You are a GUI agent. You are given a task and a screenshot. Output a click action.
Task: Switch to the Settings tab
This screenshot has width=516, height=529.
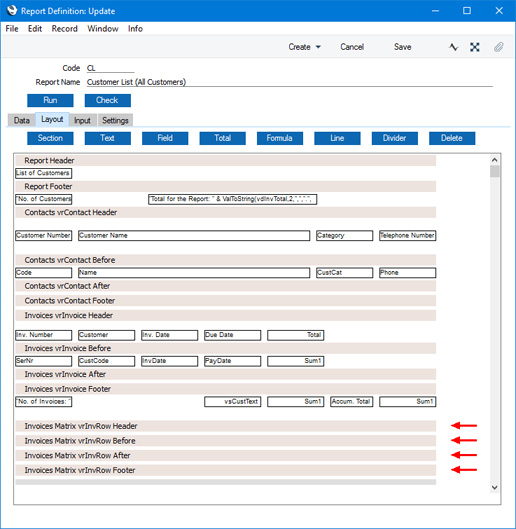pos(115,120)
